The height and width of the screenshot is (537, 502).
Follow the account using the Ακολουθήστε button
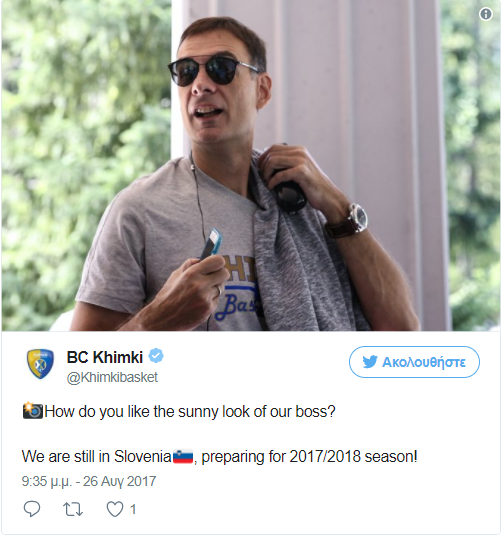coord(414,362)
